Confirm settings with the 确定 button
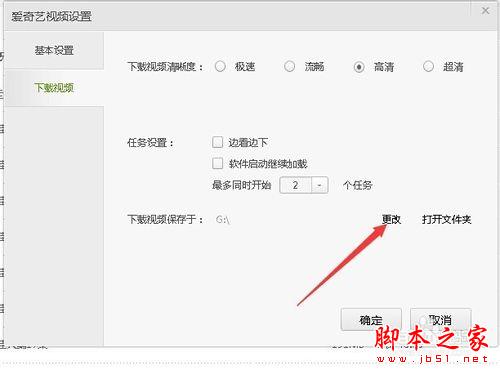The image size is (500, 370). [371, 320]
